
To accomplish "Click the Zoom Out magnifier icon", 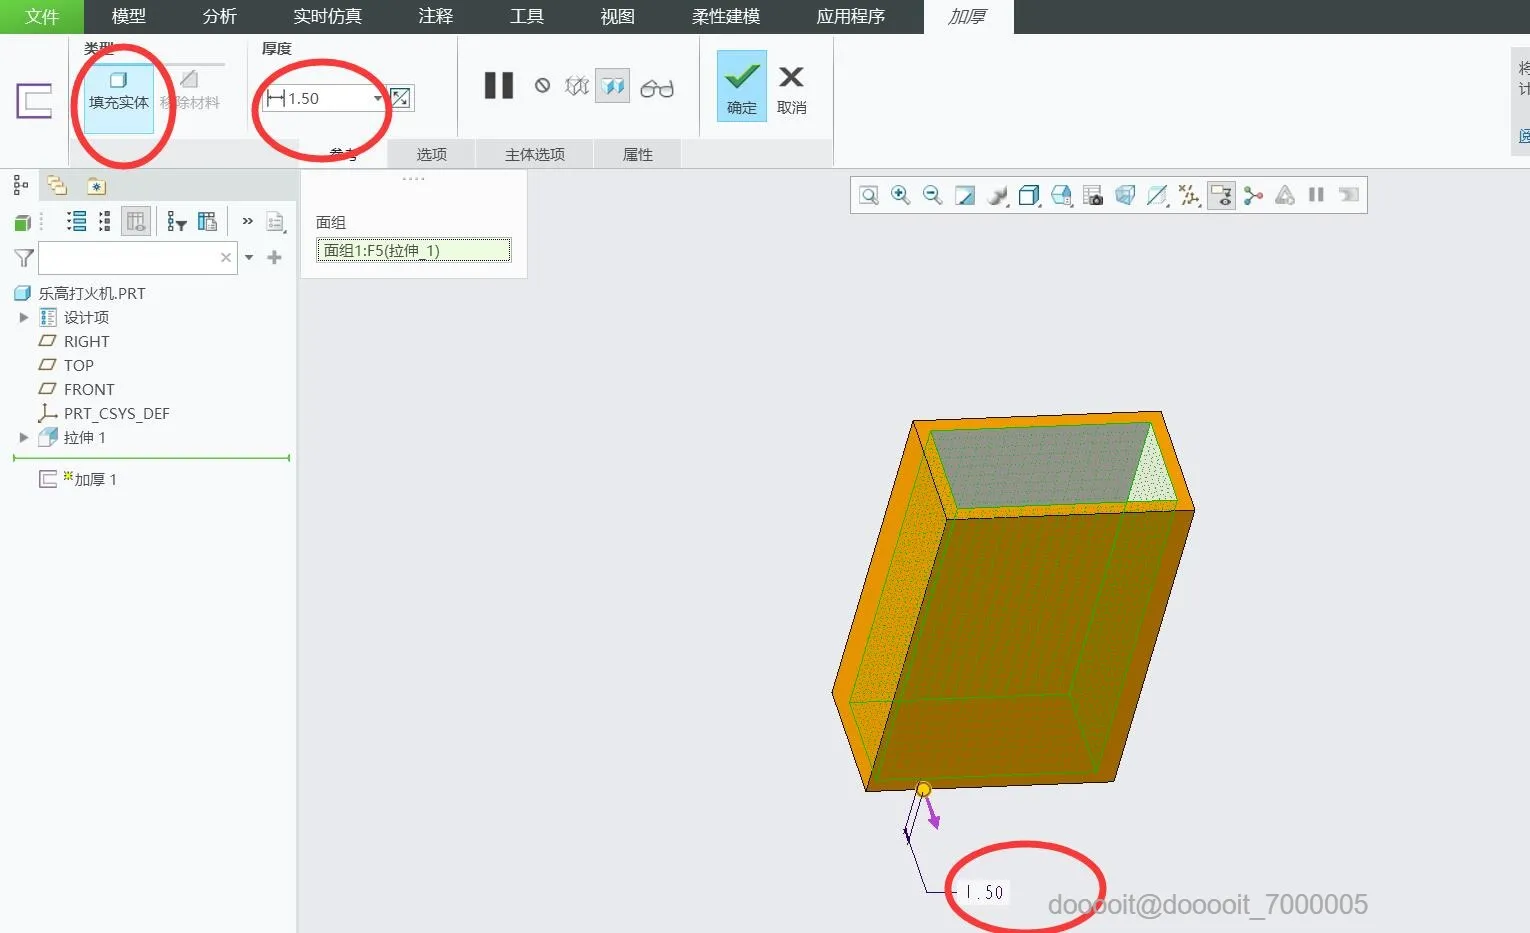I will 933,195.
